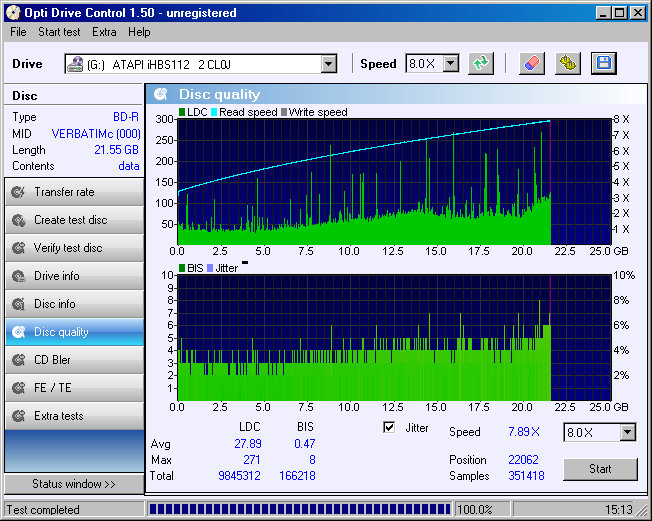652x521 pixels.
Task: Open the Start test menu
Action: [x=59, y=32]
